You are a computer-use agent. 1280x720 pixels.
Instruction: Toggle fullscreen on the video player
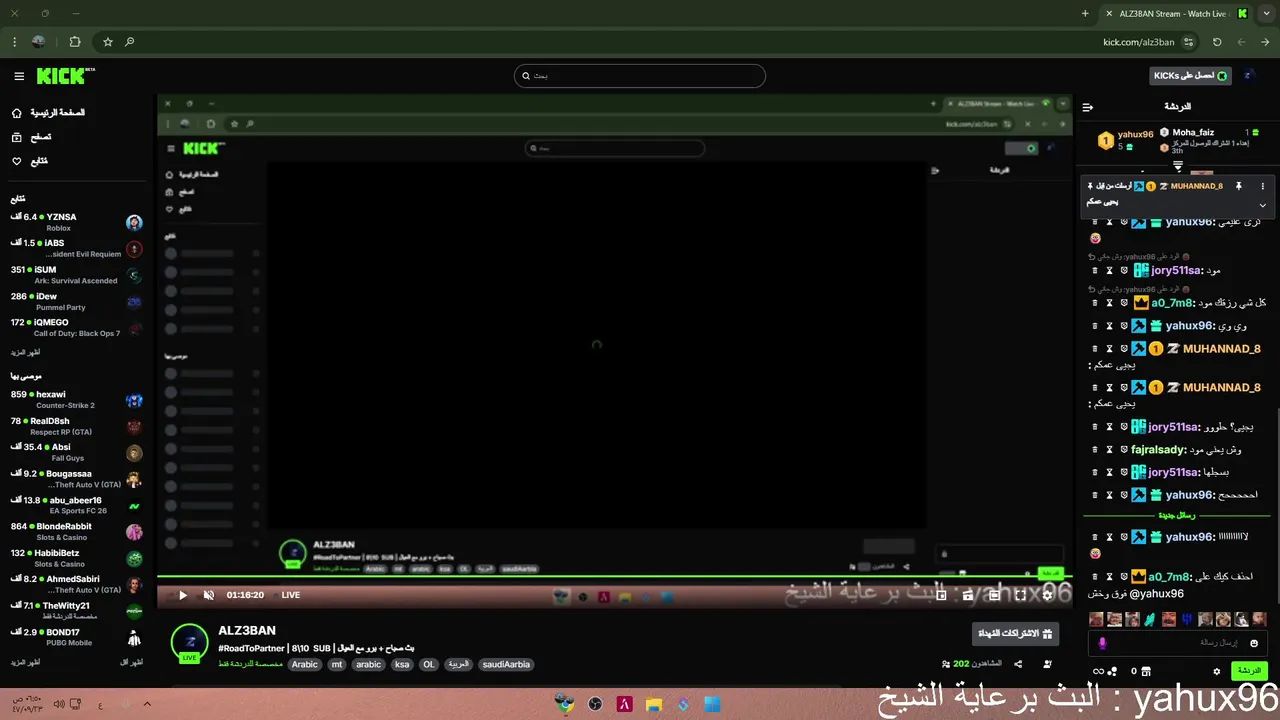[1020, 595]
